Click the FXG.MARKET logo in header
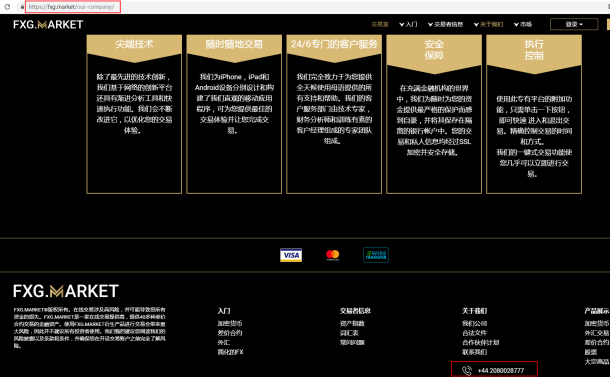The height and width of the screenshot is (377, 610). [48, 25]
